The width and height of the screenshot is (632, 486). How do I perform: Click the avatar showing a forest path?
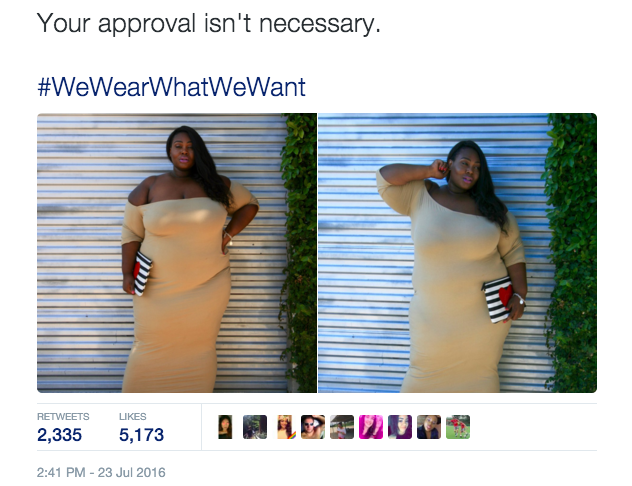point(255,427)
